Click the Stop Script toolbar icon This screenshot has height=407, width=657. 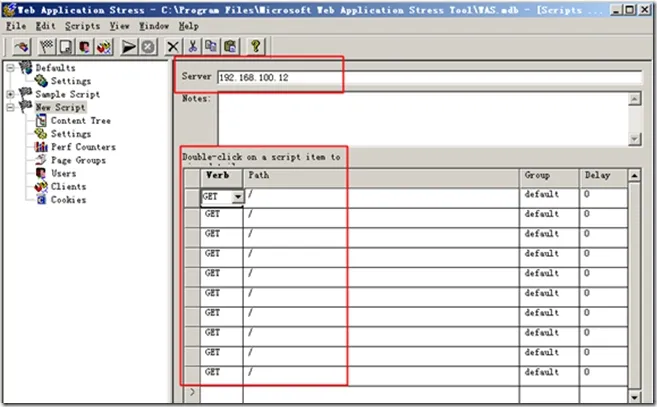(x=148, y=47)
